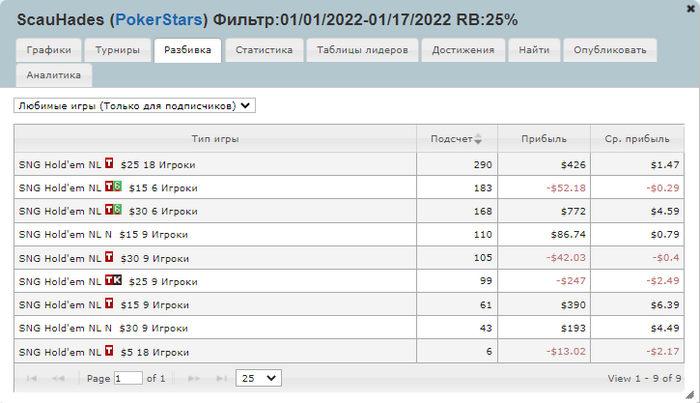This screenshot has height=403, width=700.
Task: Click the turbo T icon in $15 6 Игроки row
Action: coord(109,186)
